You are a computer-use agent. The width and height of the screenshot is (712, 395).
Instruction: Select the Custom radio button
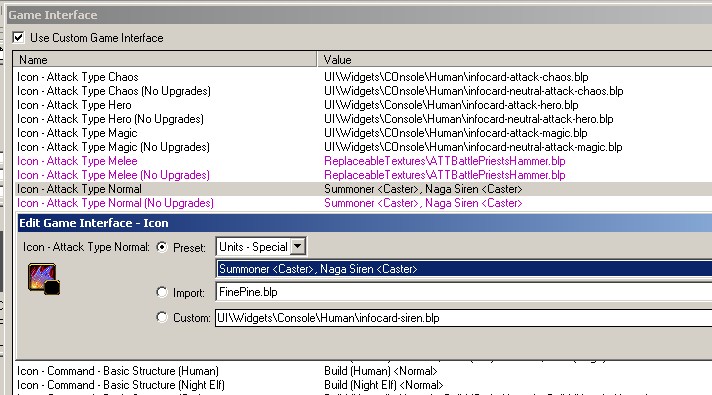click(x=162, y=317)
